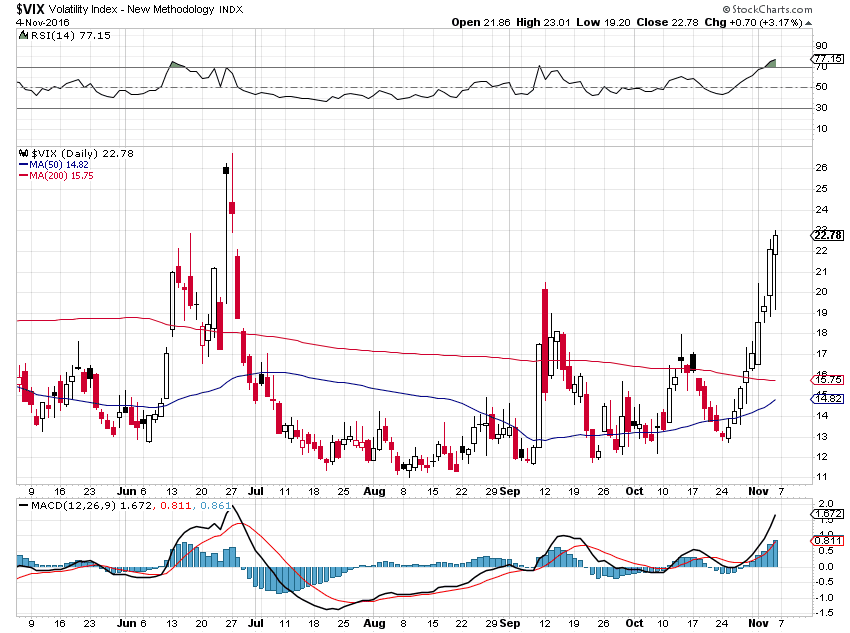Click the 21 label on the price axis
850x633 pixels.
tap(821, 272)
